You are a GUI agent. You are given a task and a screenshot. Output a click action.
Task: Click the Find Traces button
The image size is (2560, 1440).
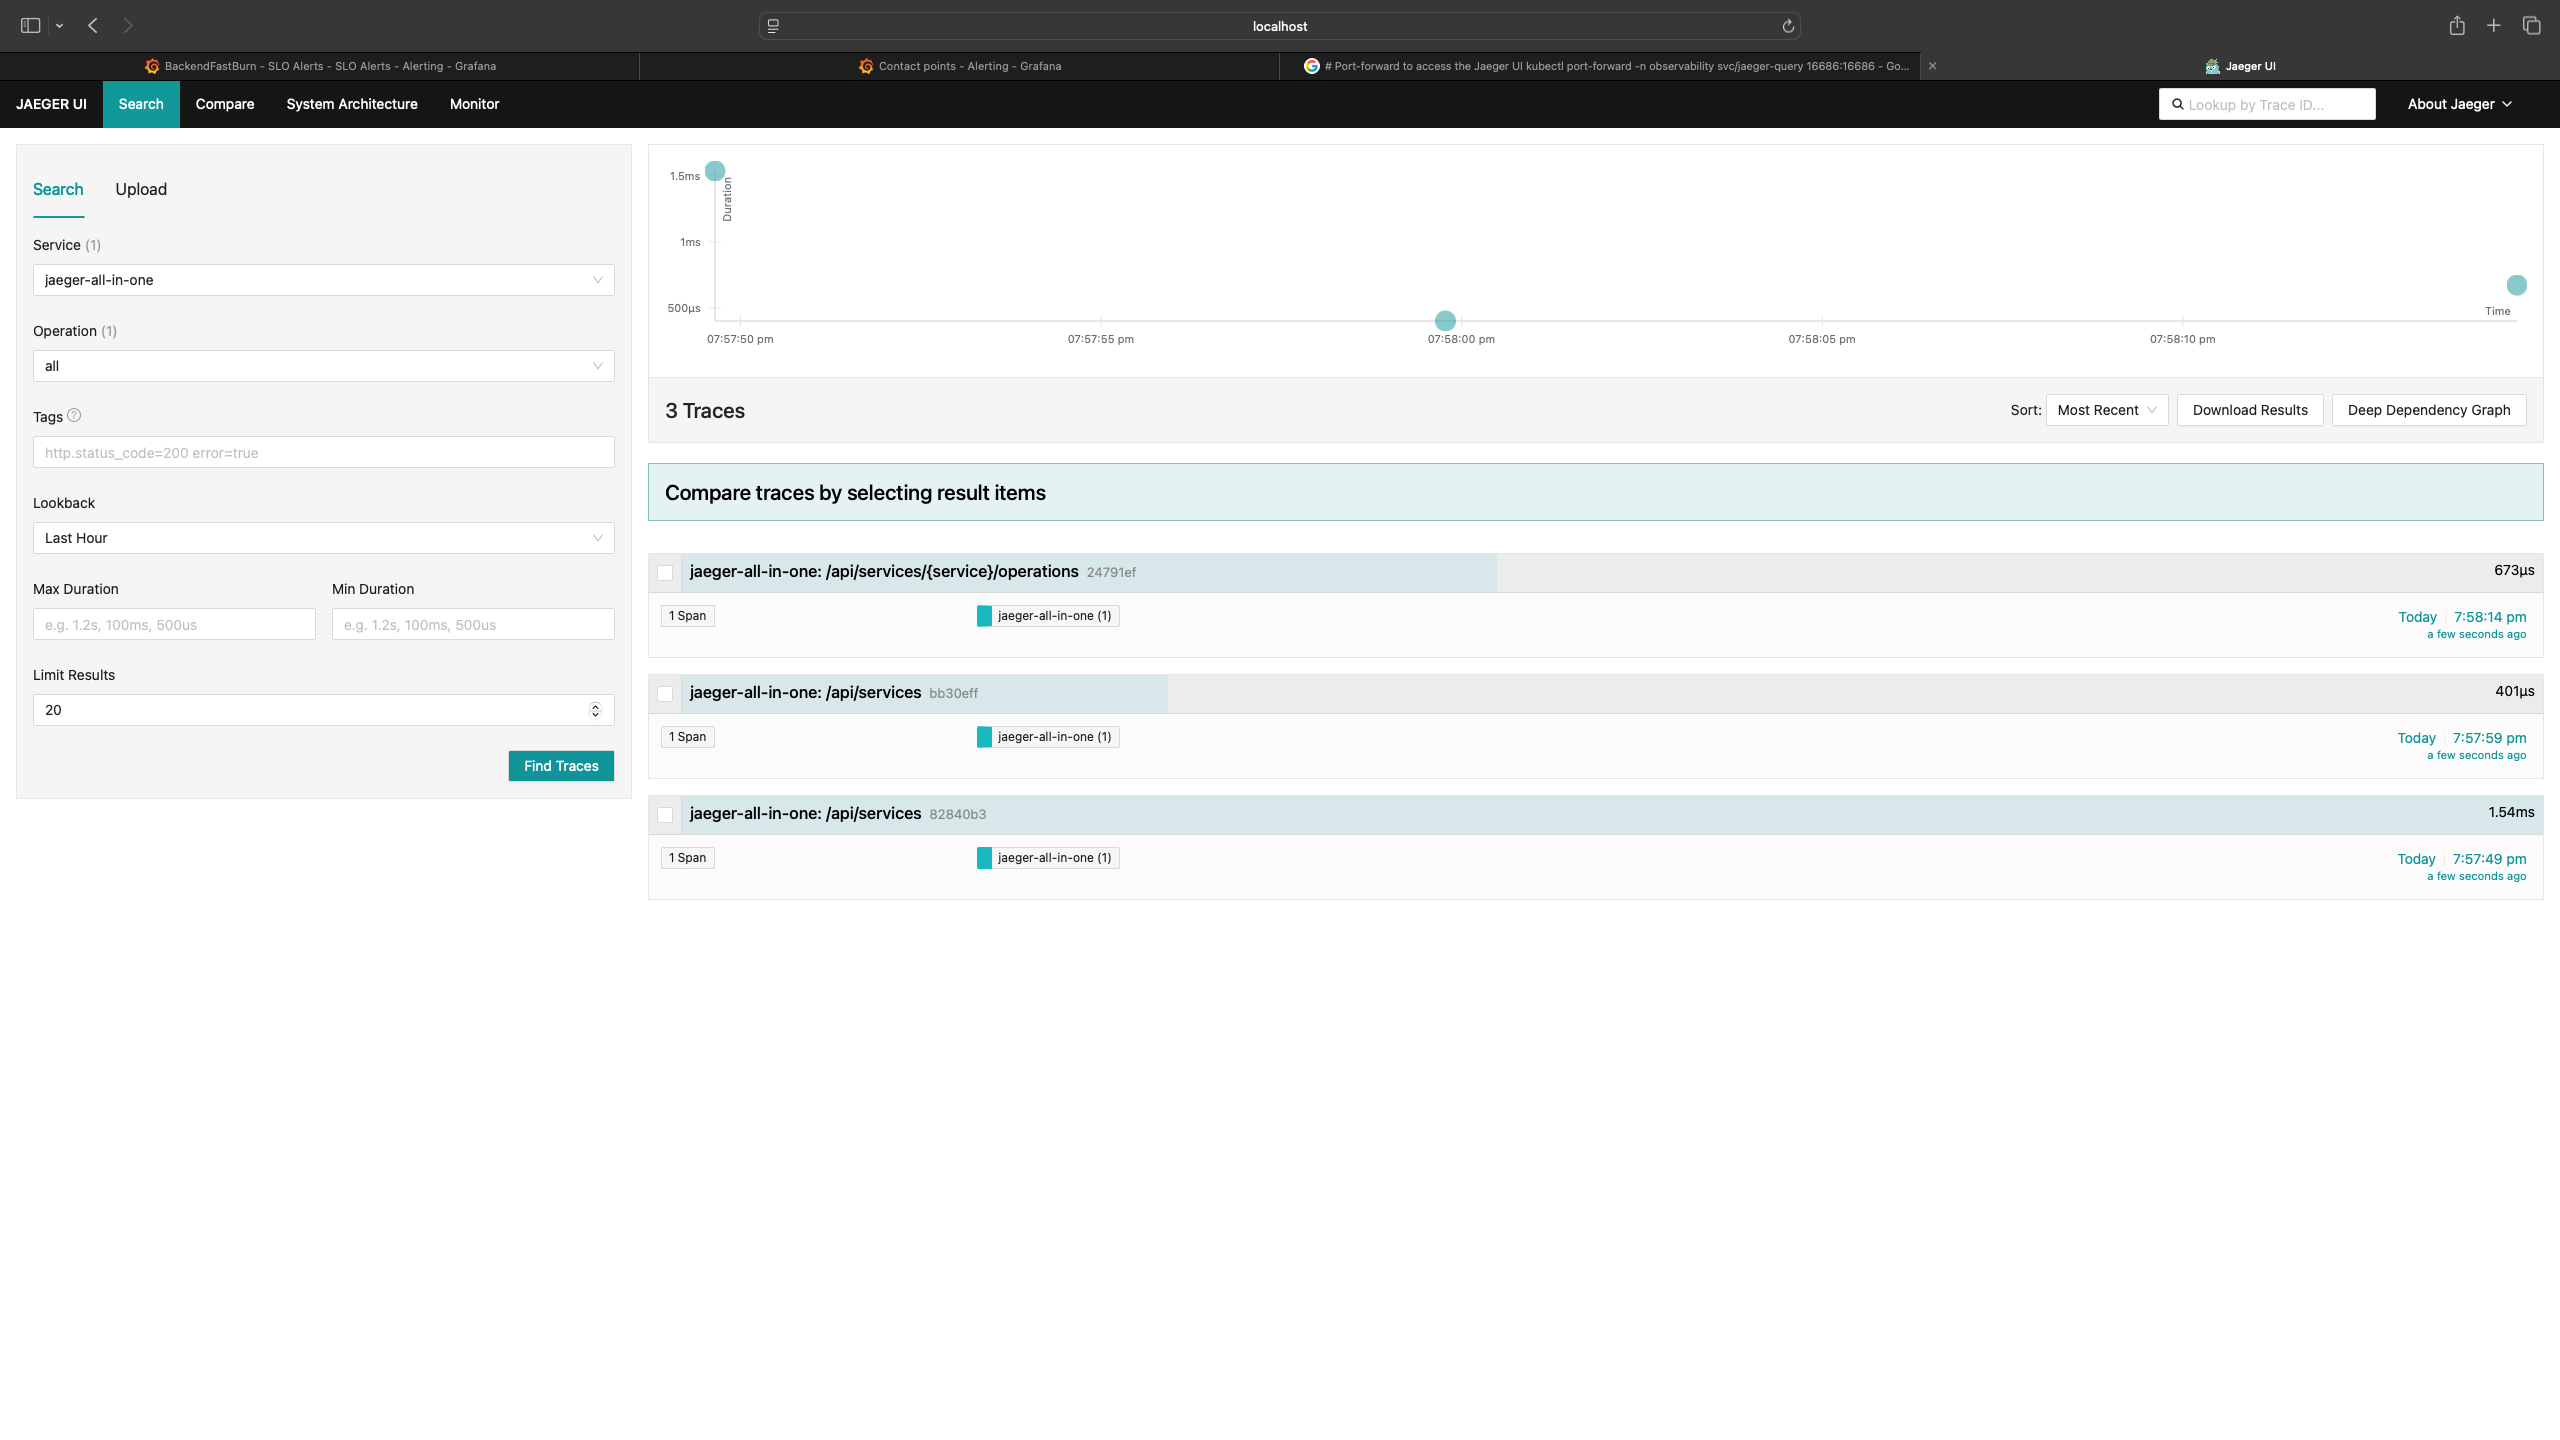[561, 766]
